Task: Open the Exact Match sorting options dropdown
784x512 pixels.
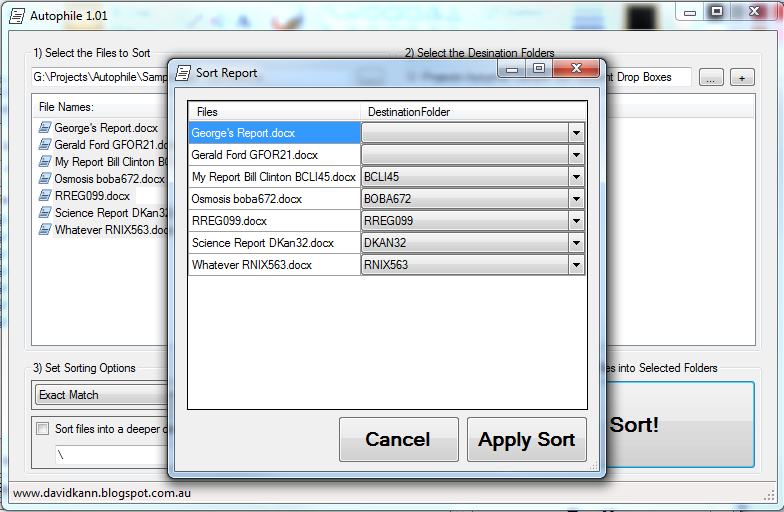Action: coord(102,395)
